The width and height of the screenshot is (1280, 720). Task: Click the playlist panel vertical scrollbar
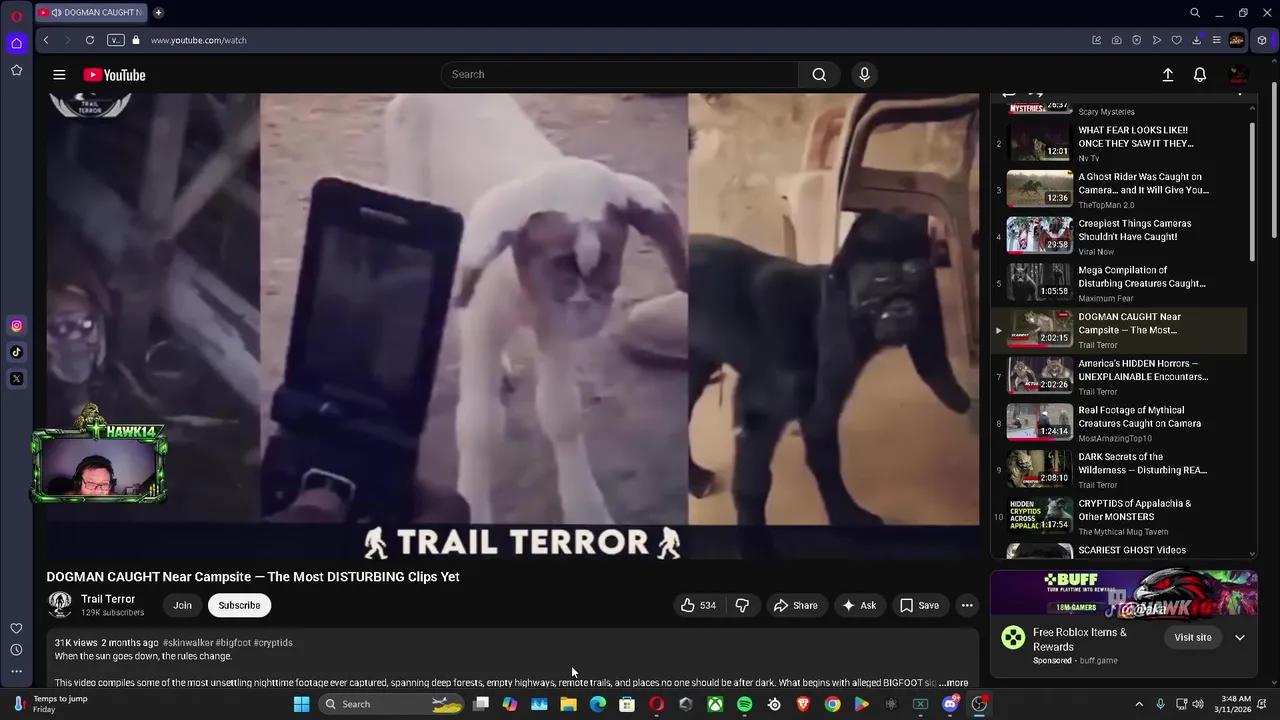tap(1252, 192)
